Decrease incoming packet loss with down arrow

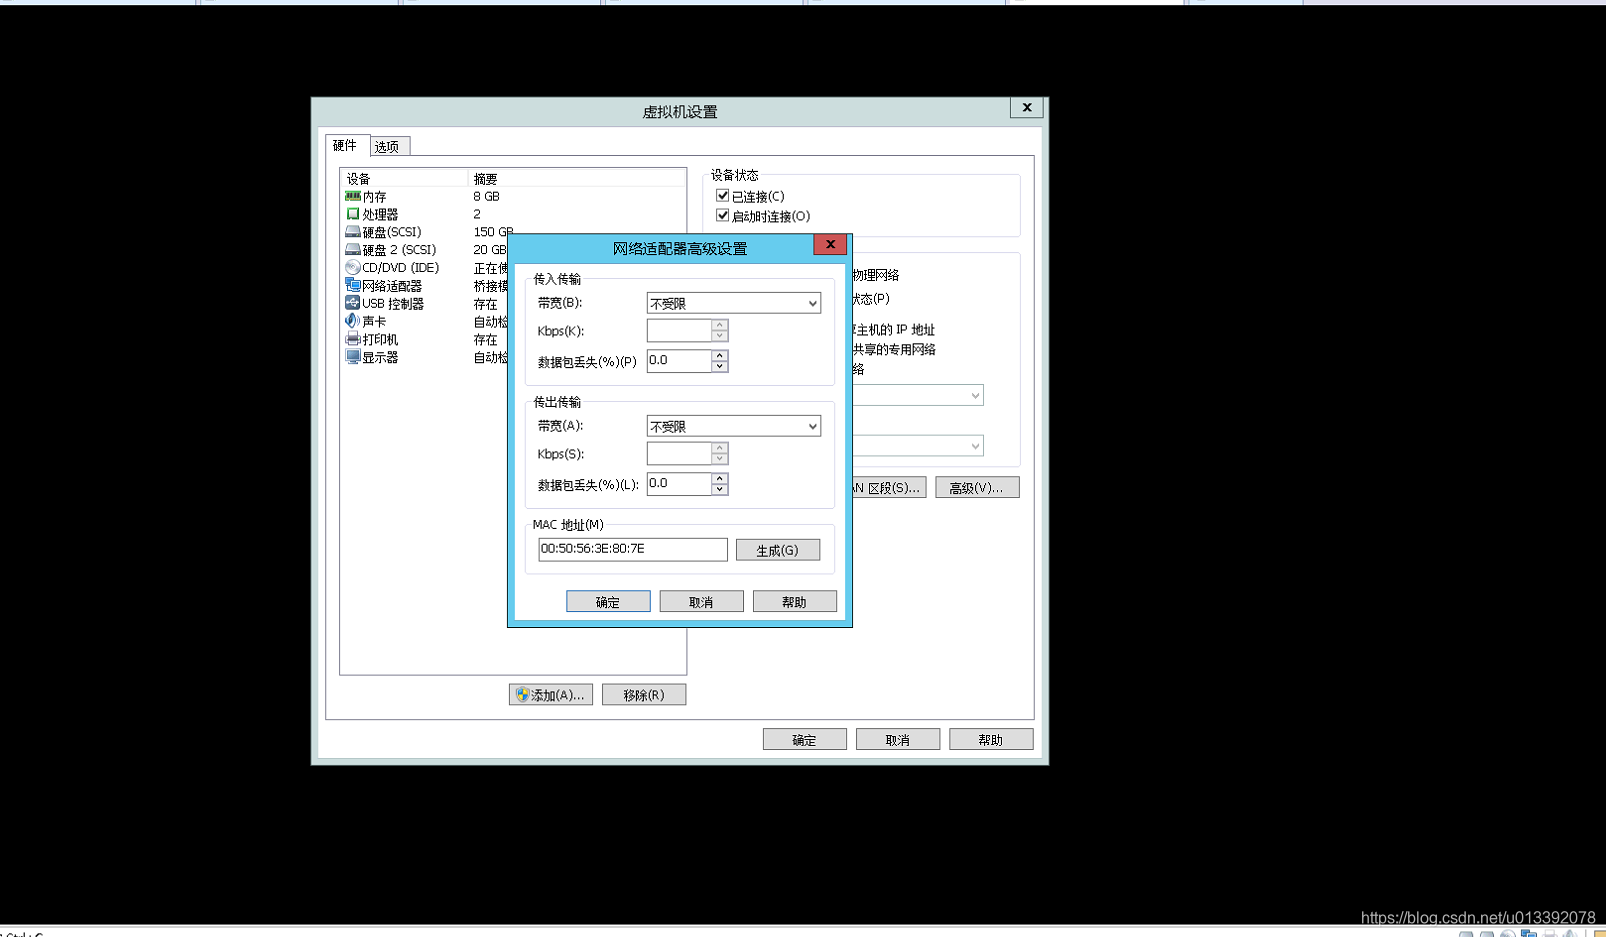[x=720, y=367]
